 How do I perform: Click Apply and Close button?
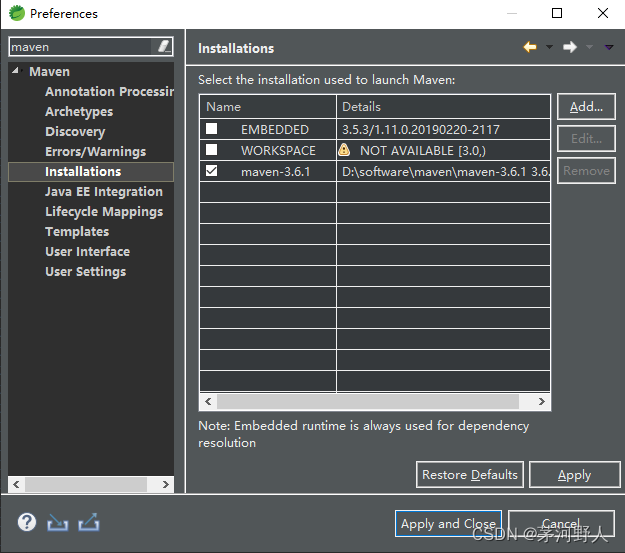(448, 523)
